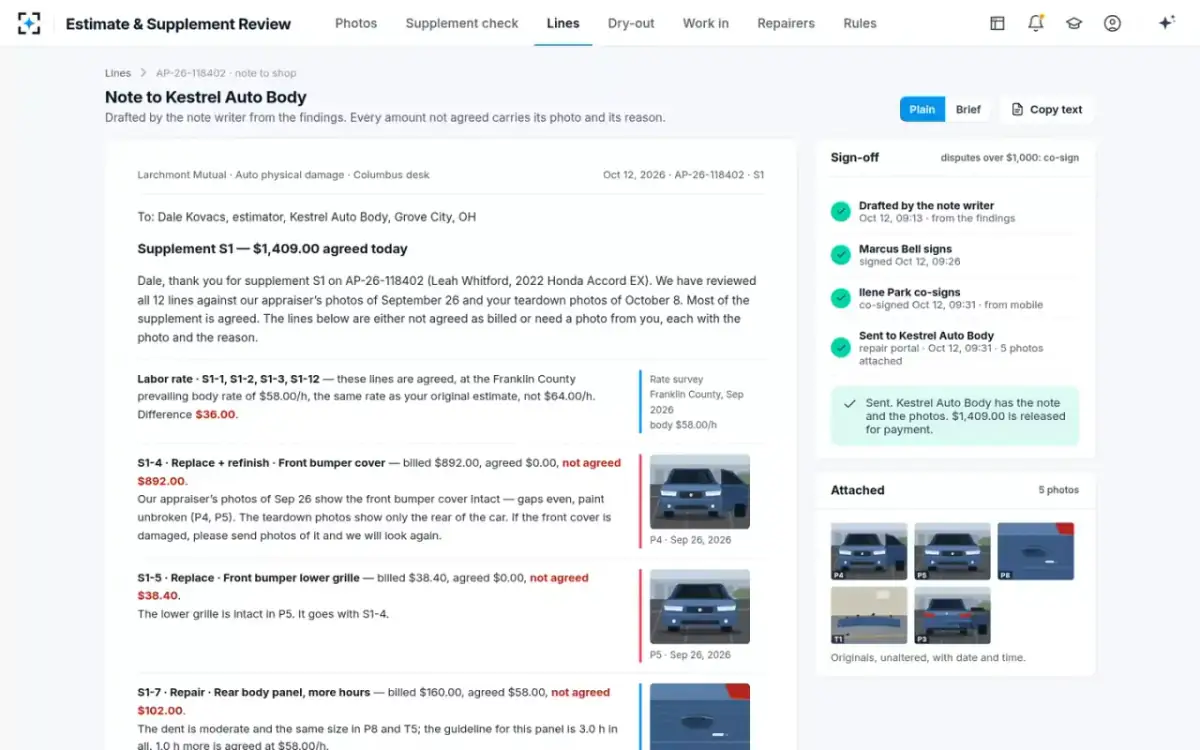
Task: Open the S1-5 lower grille photo
Action: [x=700, y=606]
